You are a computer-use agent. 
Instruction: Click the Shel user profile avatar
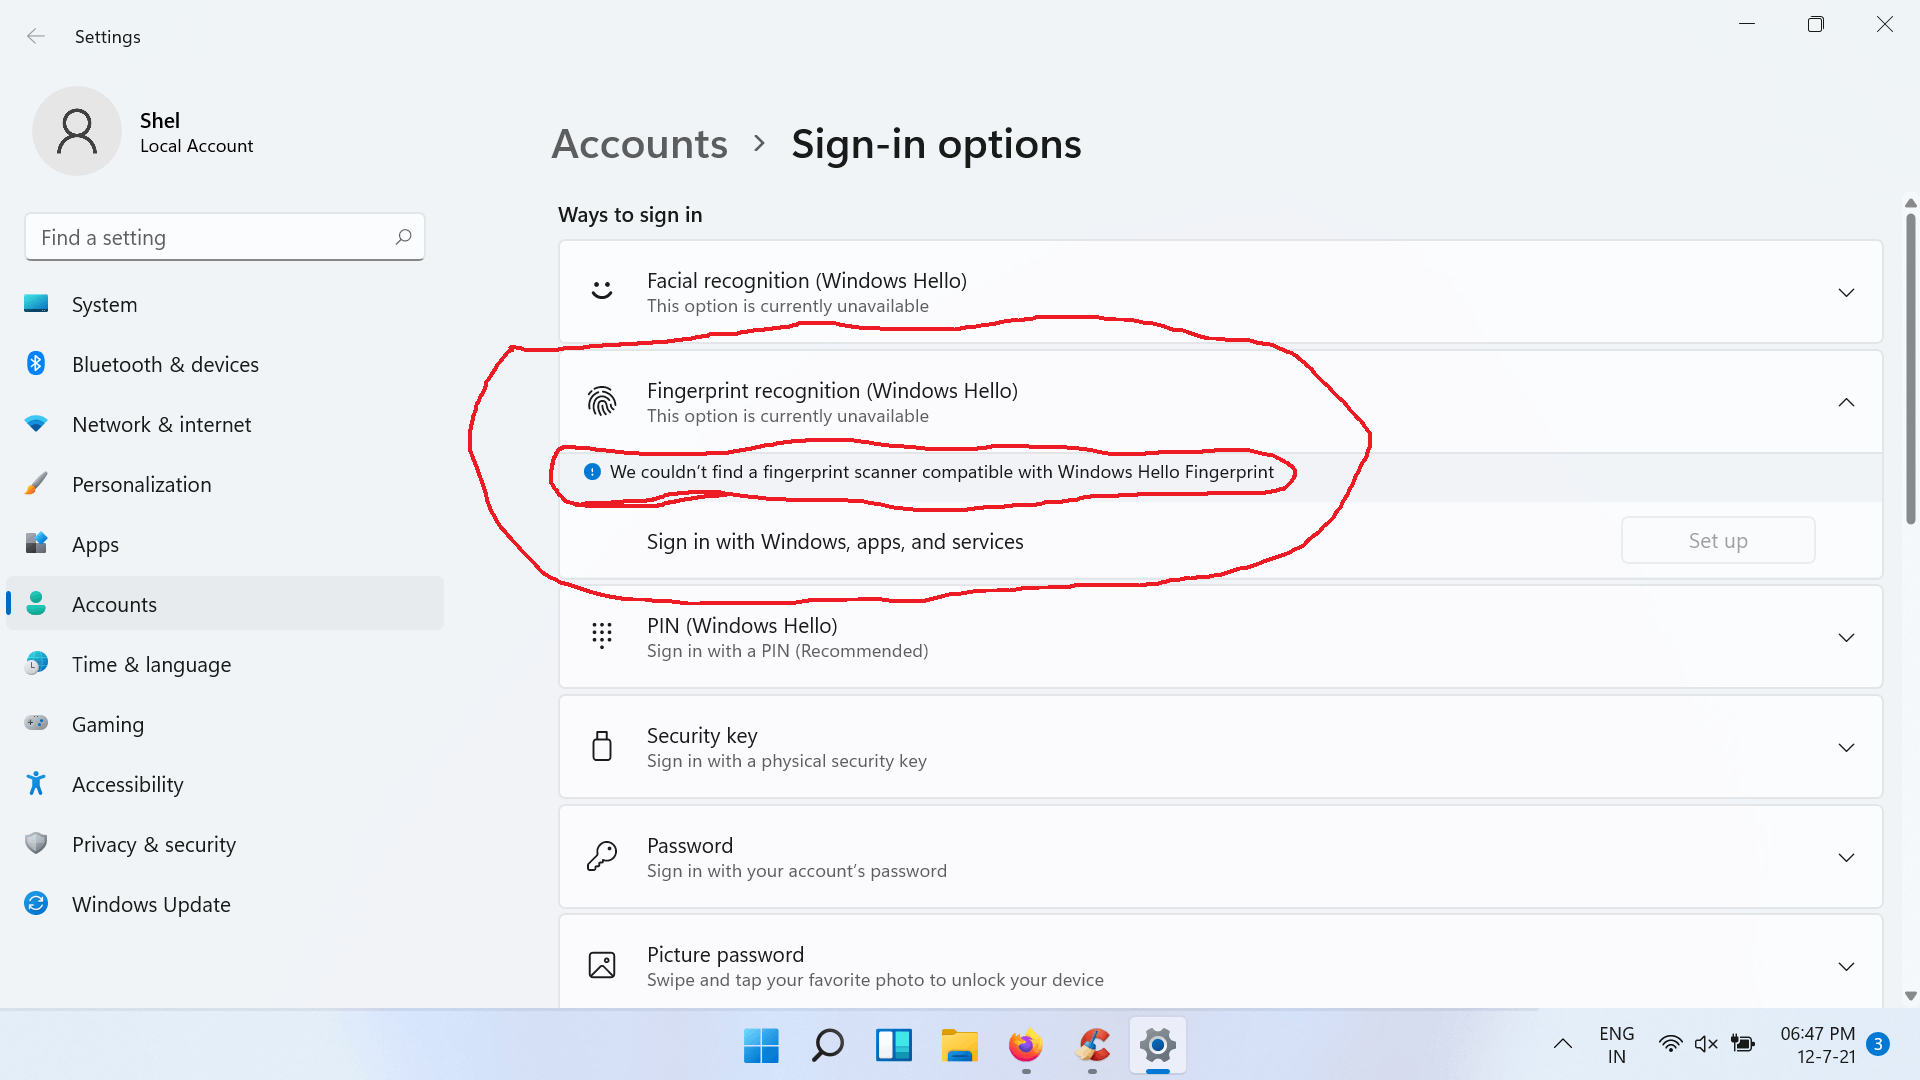(77, 131)
